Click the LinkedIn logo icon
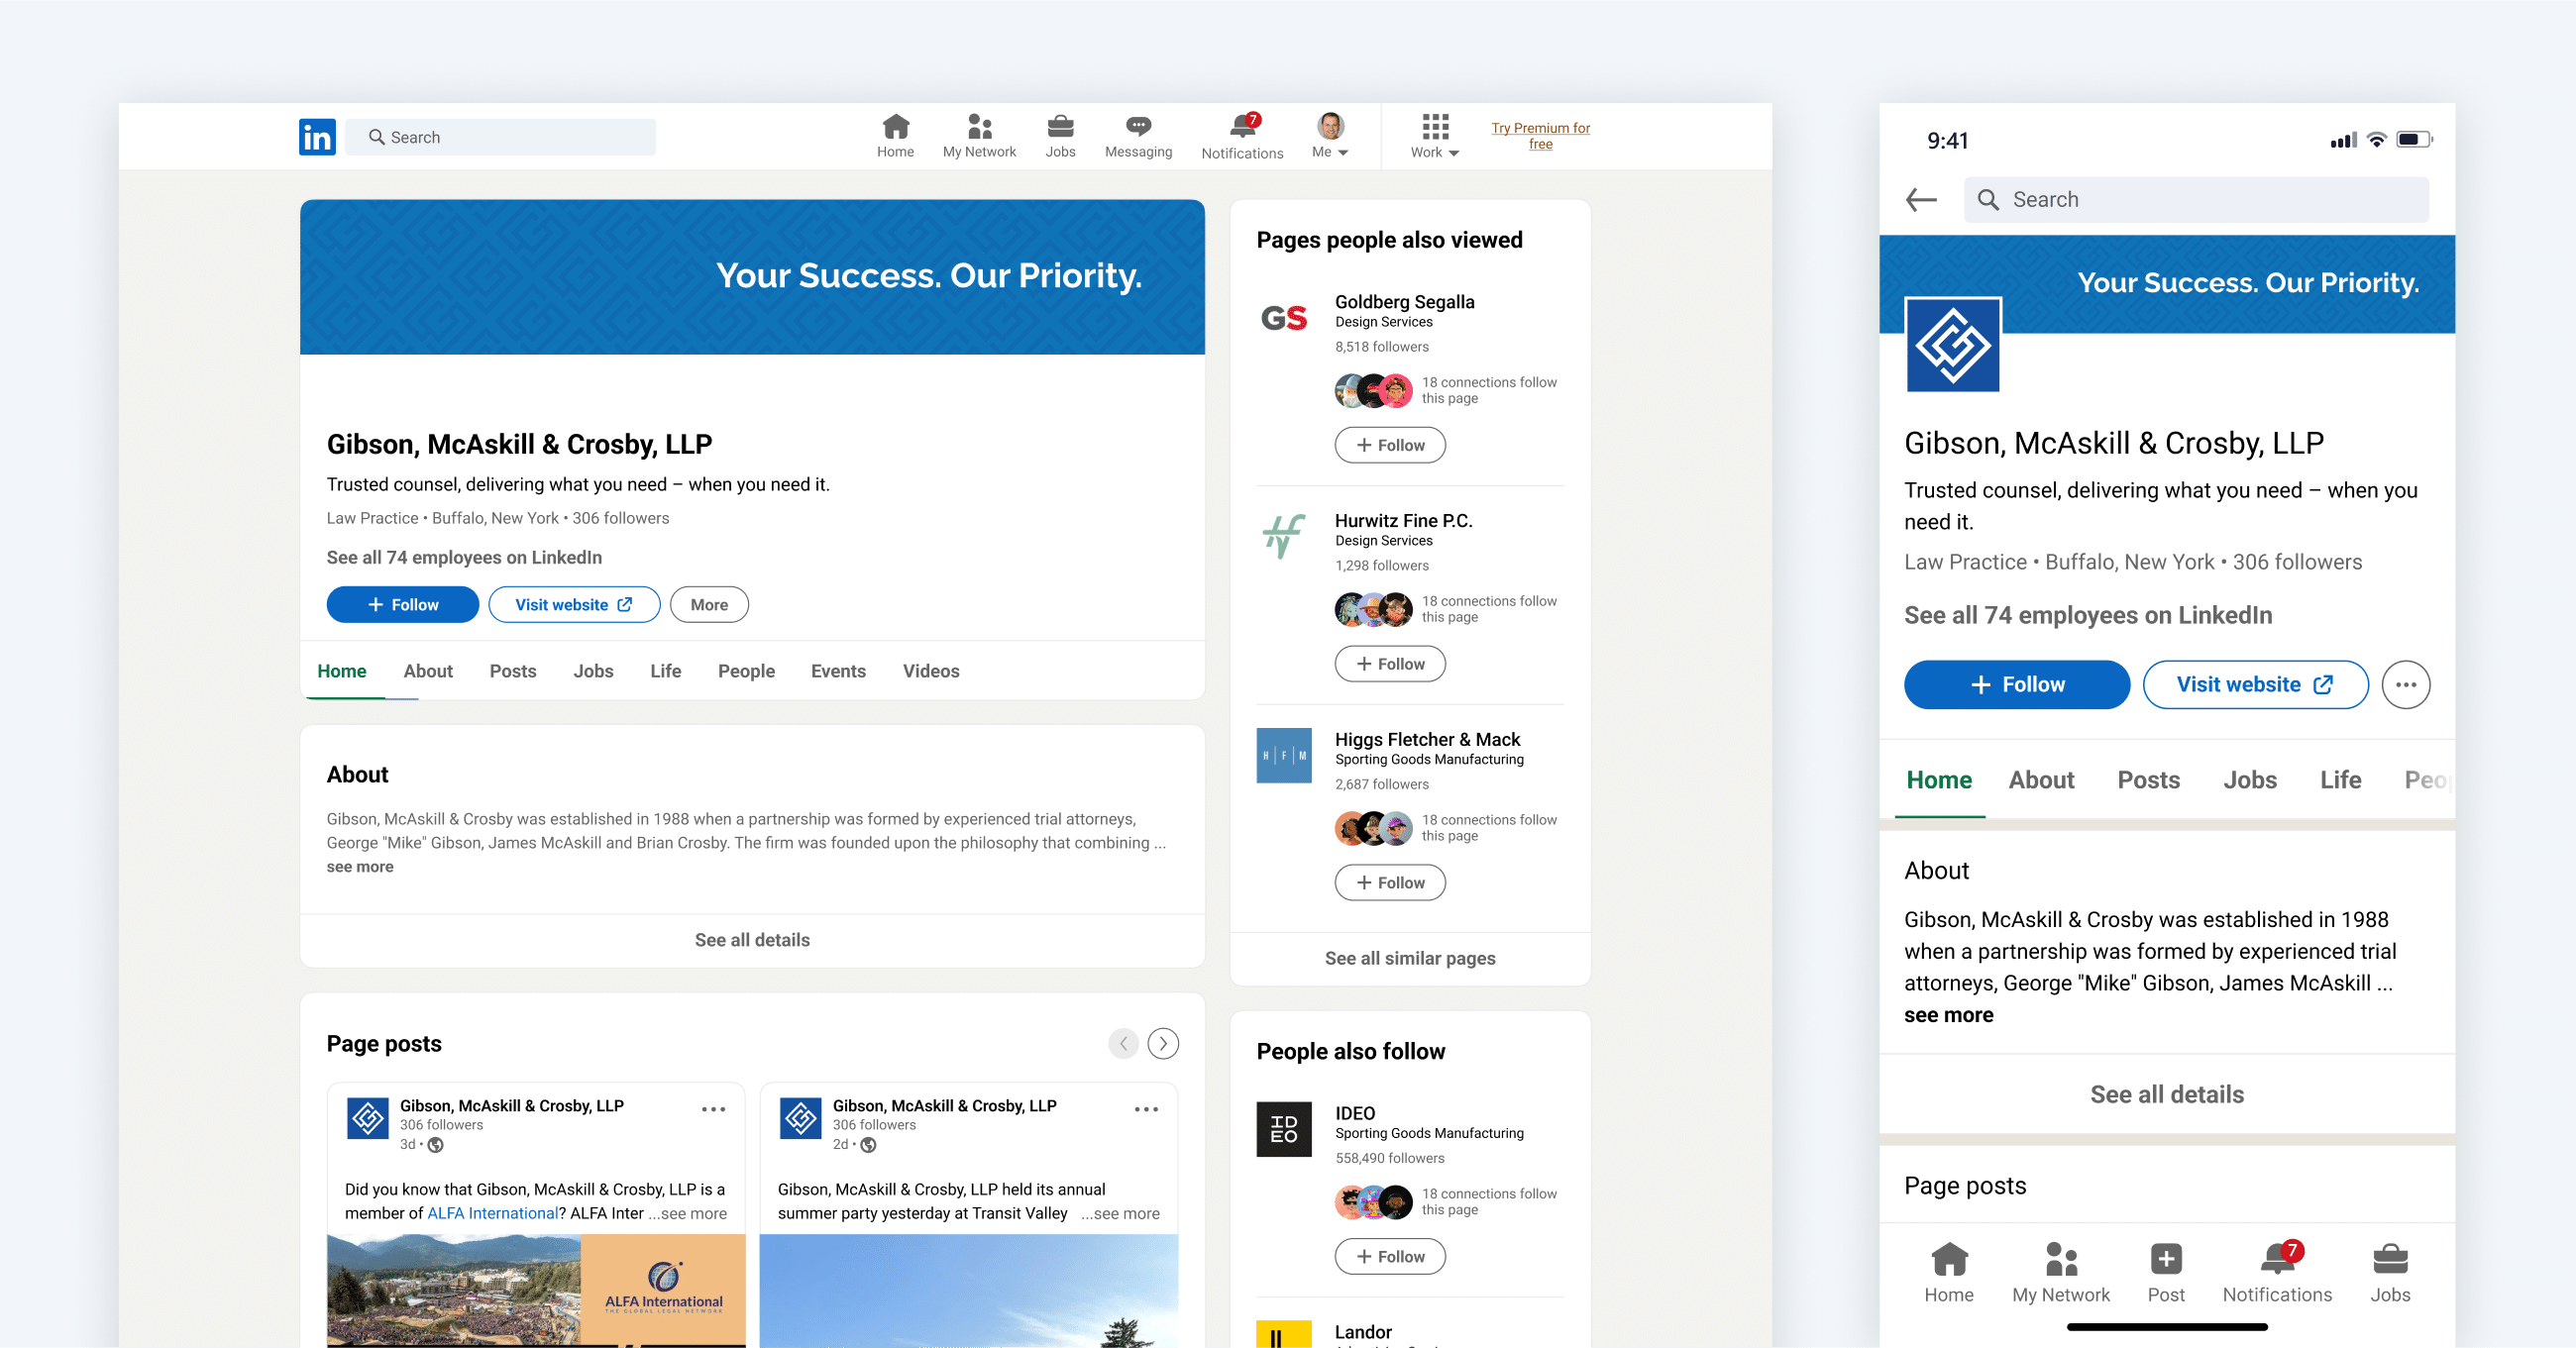The height and width of the screenshot is (1348, 2576). tap(317, 137)
